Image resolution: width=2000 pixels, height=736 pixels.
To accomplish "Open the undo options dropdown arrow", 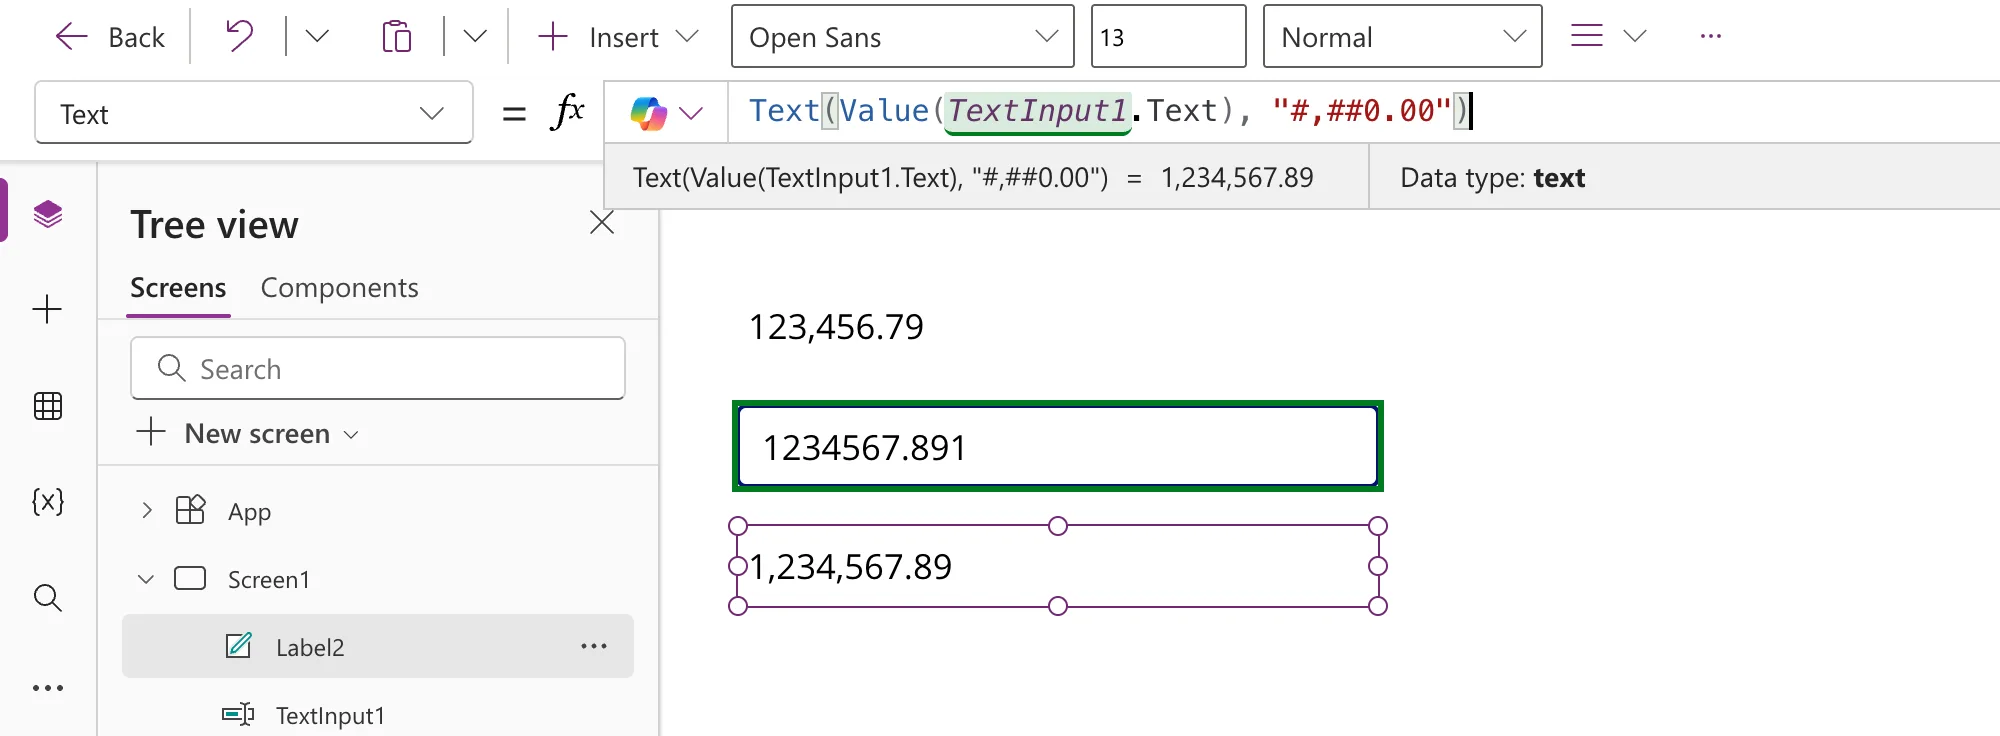I will click(317, 37).
